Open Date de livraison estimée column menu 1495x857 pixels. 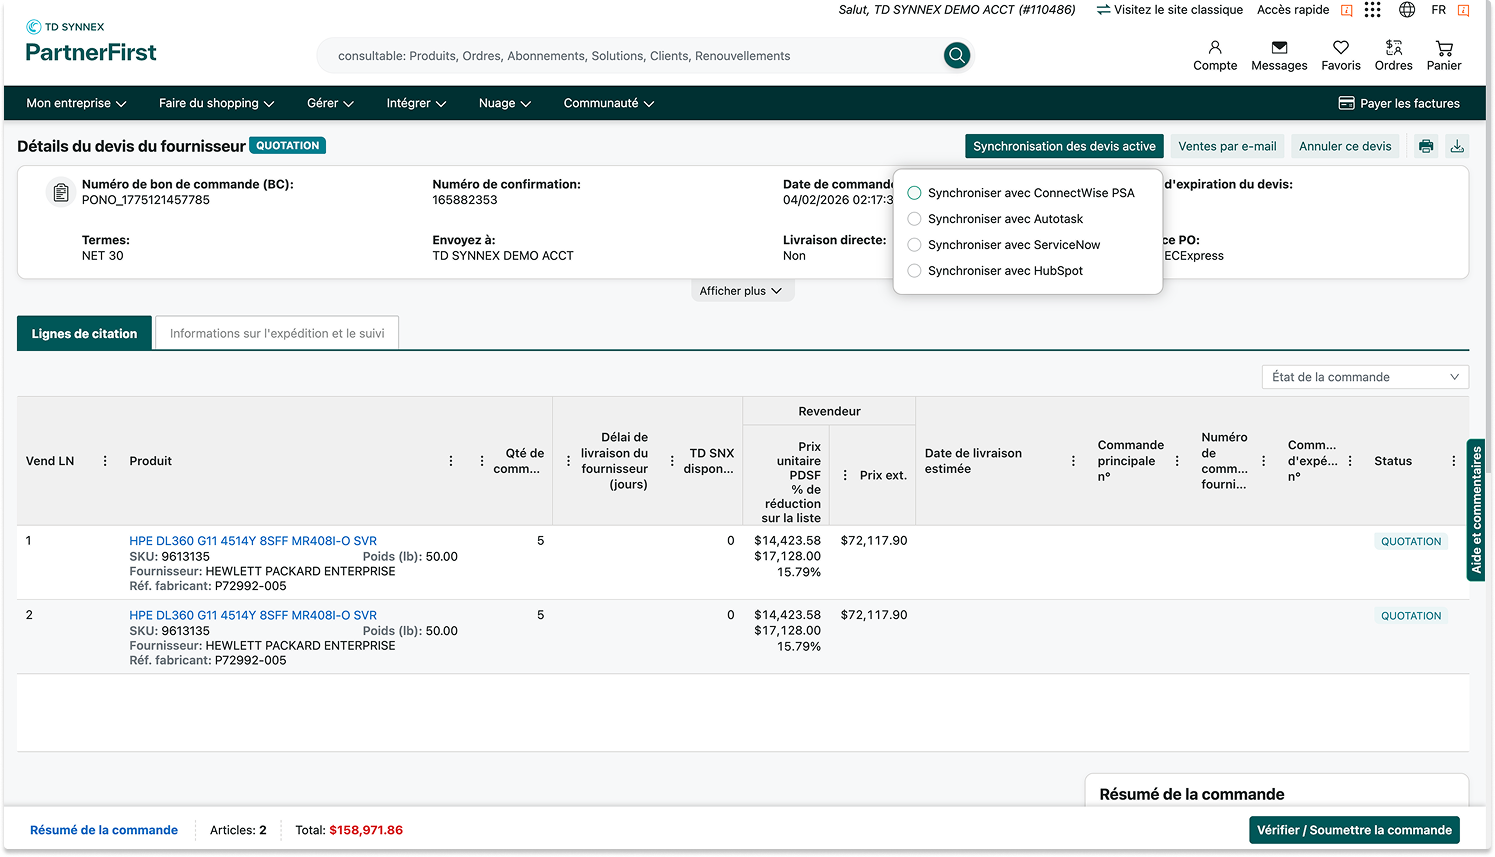(x=1073, y=461)
